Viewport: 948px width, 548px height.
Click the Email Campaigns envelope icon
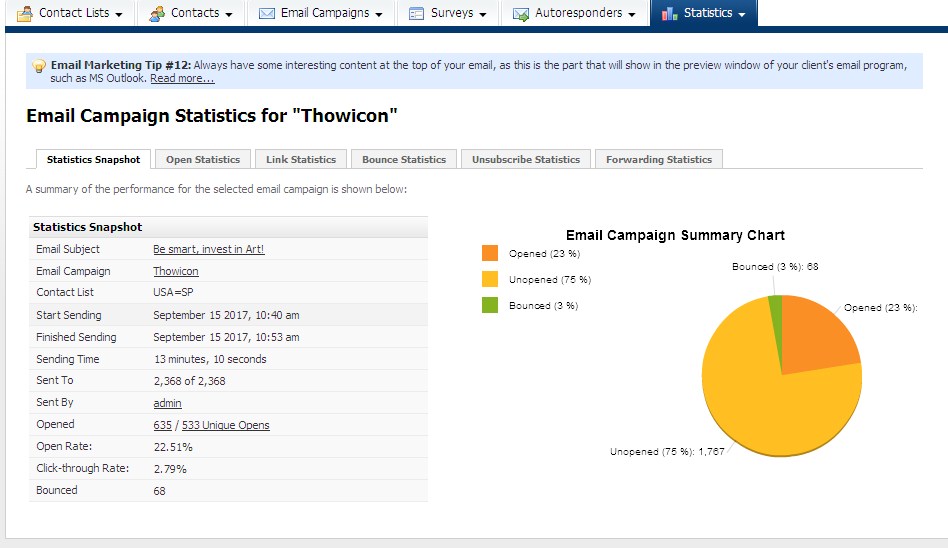(x=267, y=13)
